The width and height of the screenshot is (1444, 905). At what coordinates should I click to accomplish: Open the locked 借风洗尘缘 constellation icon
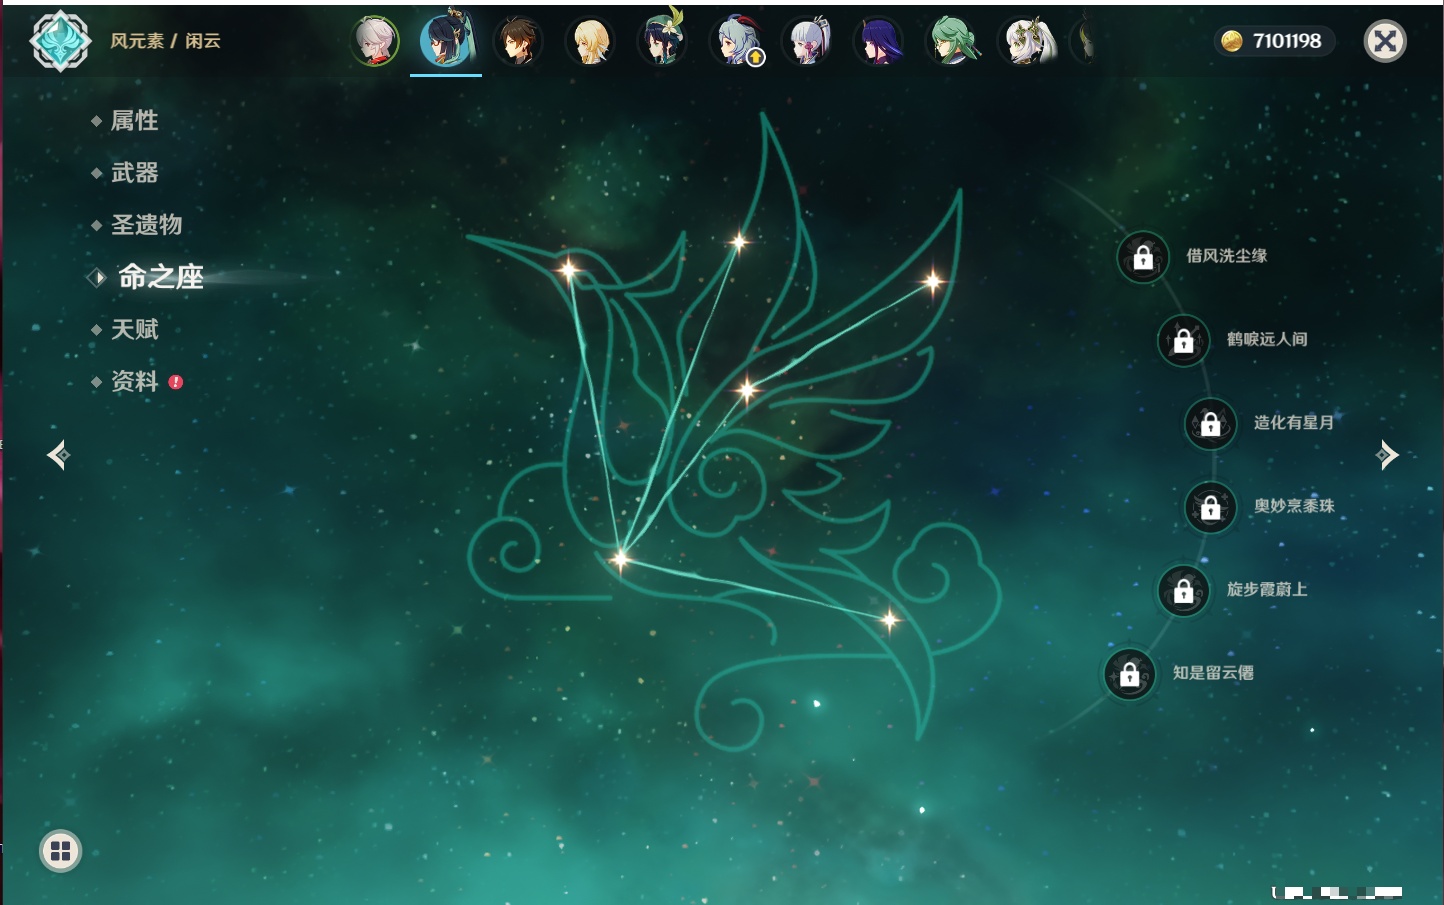click(x=1143, y=257)
